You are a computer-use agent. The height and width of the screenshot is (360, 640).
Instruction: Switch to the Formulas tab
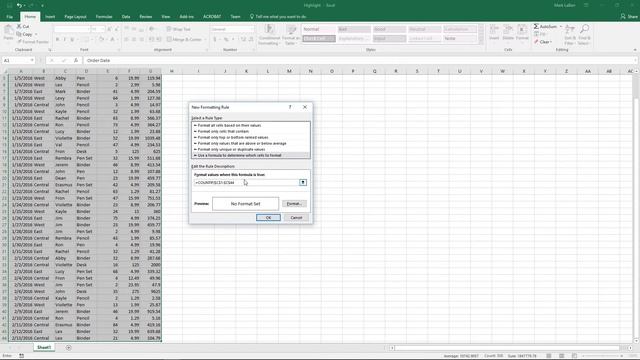tap(104, 17)
